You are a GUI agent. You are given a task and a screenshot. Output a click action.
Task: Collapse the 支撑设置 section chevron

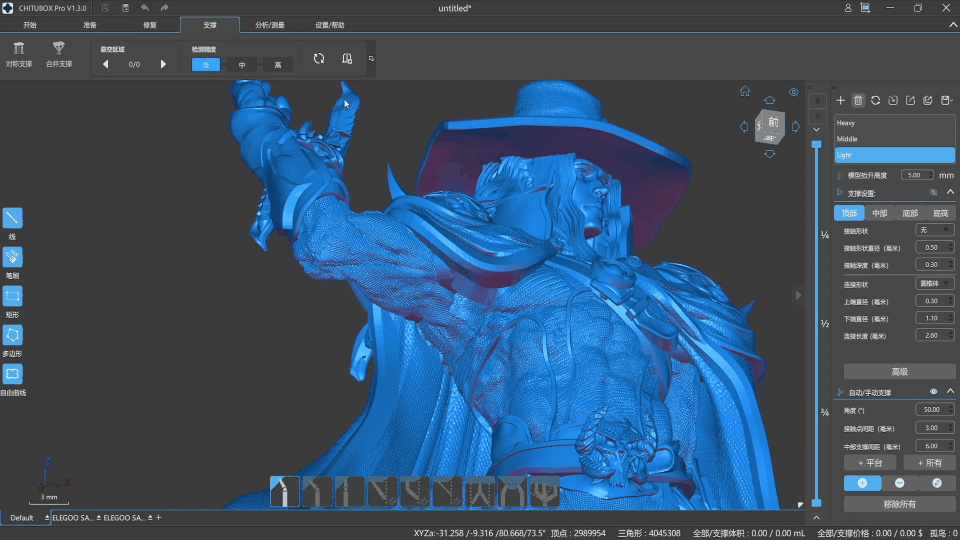point(950,192)
